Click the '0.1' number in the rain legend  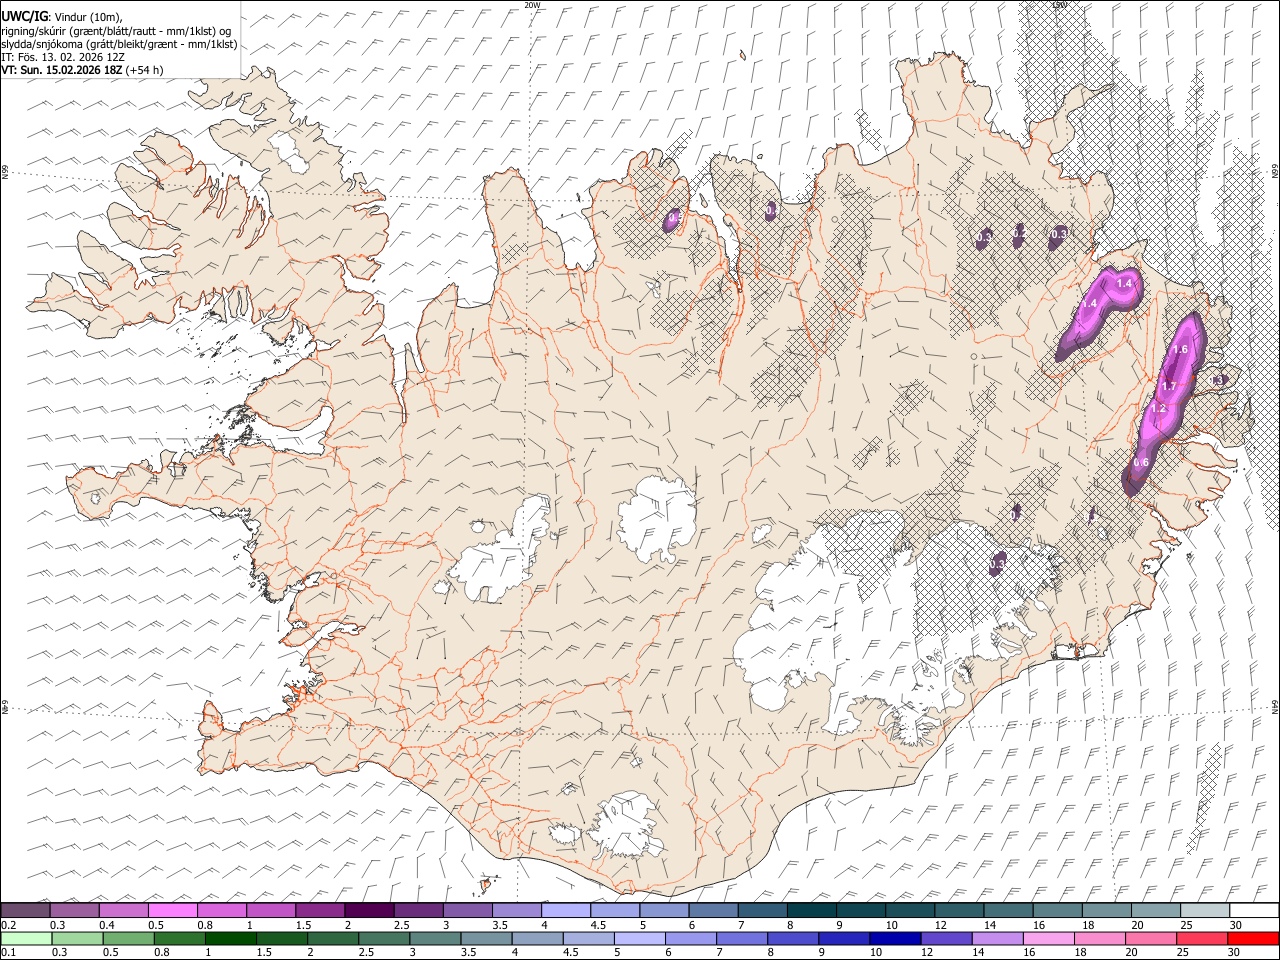pyautogui.click(x=9, y=952)
